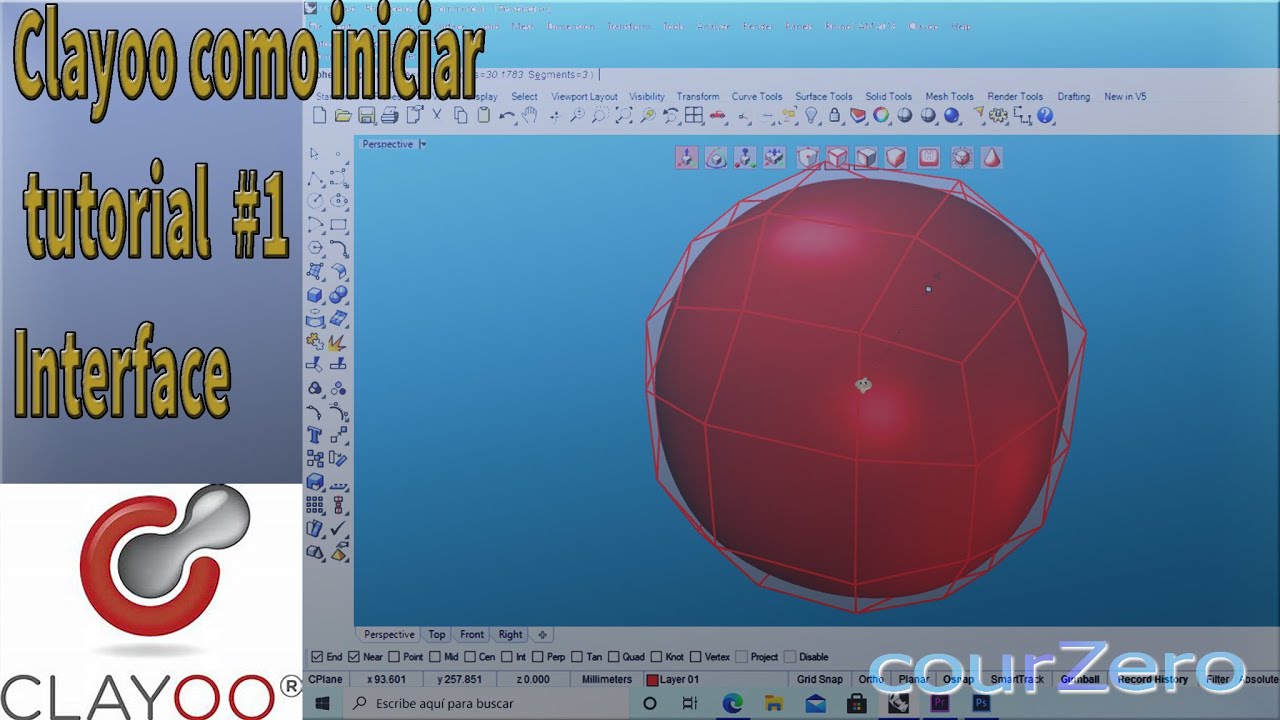Enable the Perp osnap checkbox
Image resolution: width=1280 pixels, height=720 pixels.
[x=538, y=657]
